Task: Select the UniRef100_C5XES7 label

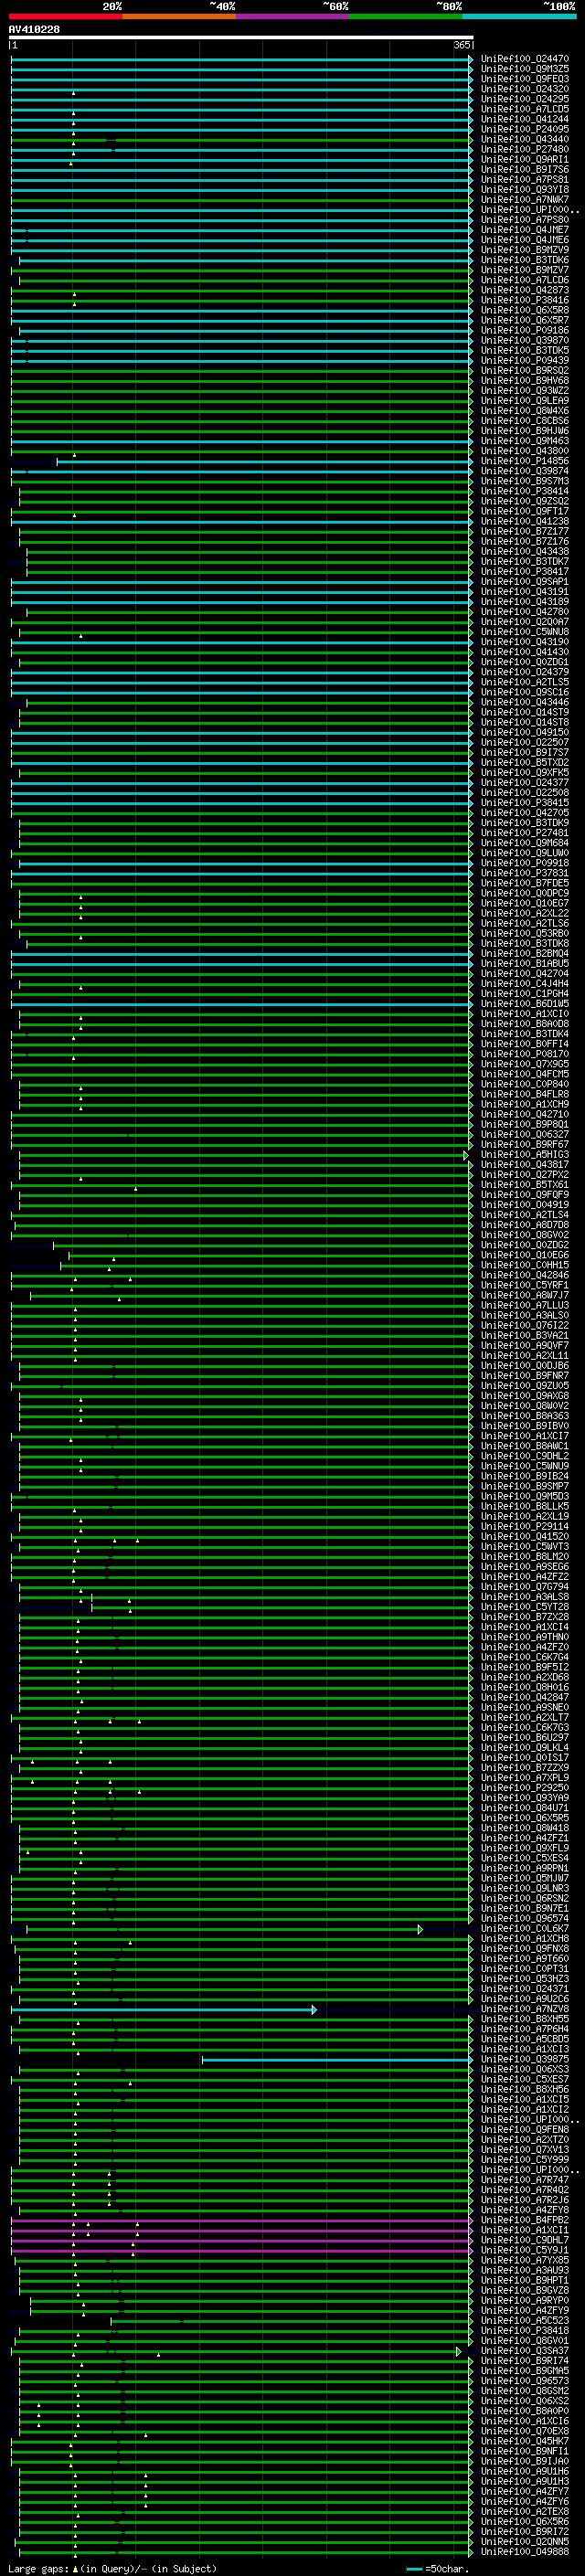Action: (x=525, y=2079)
